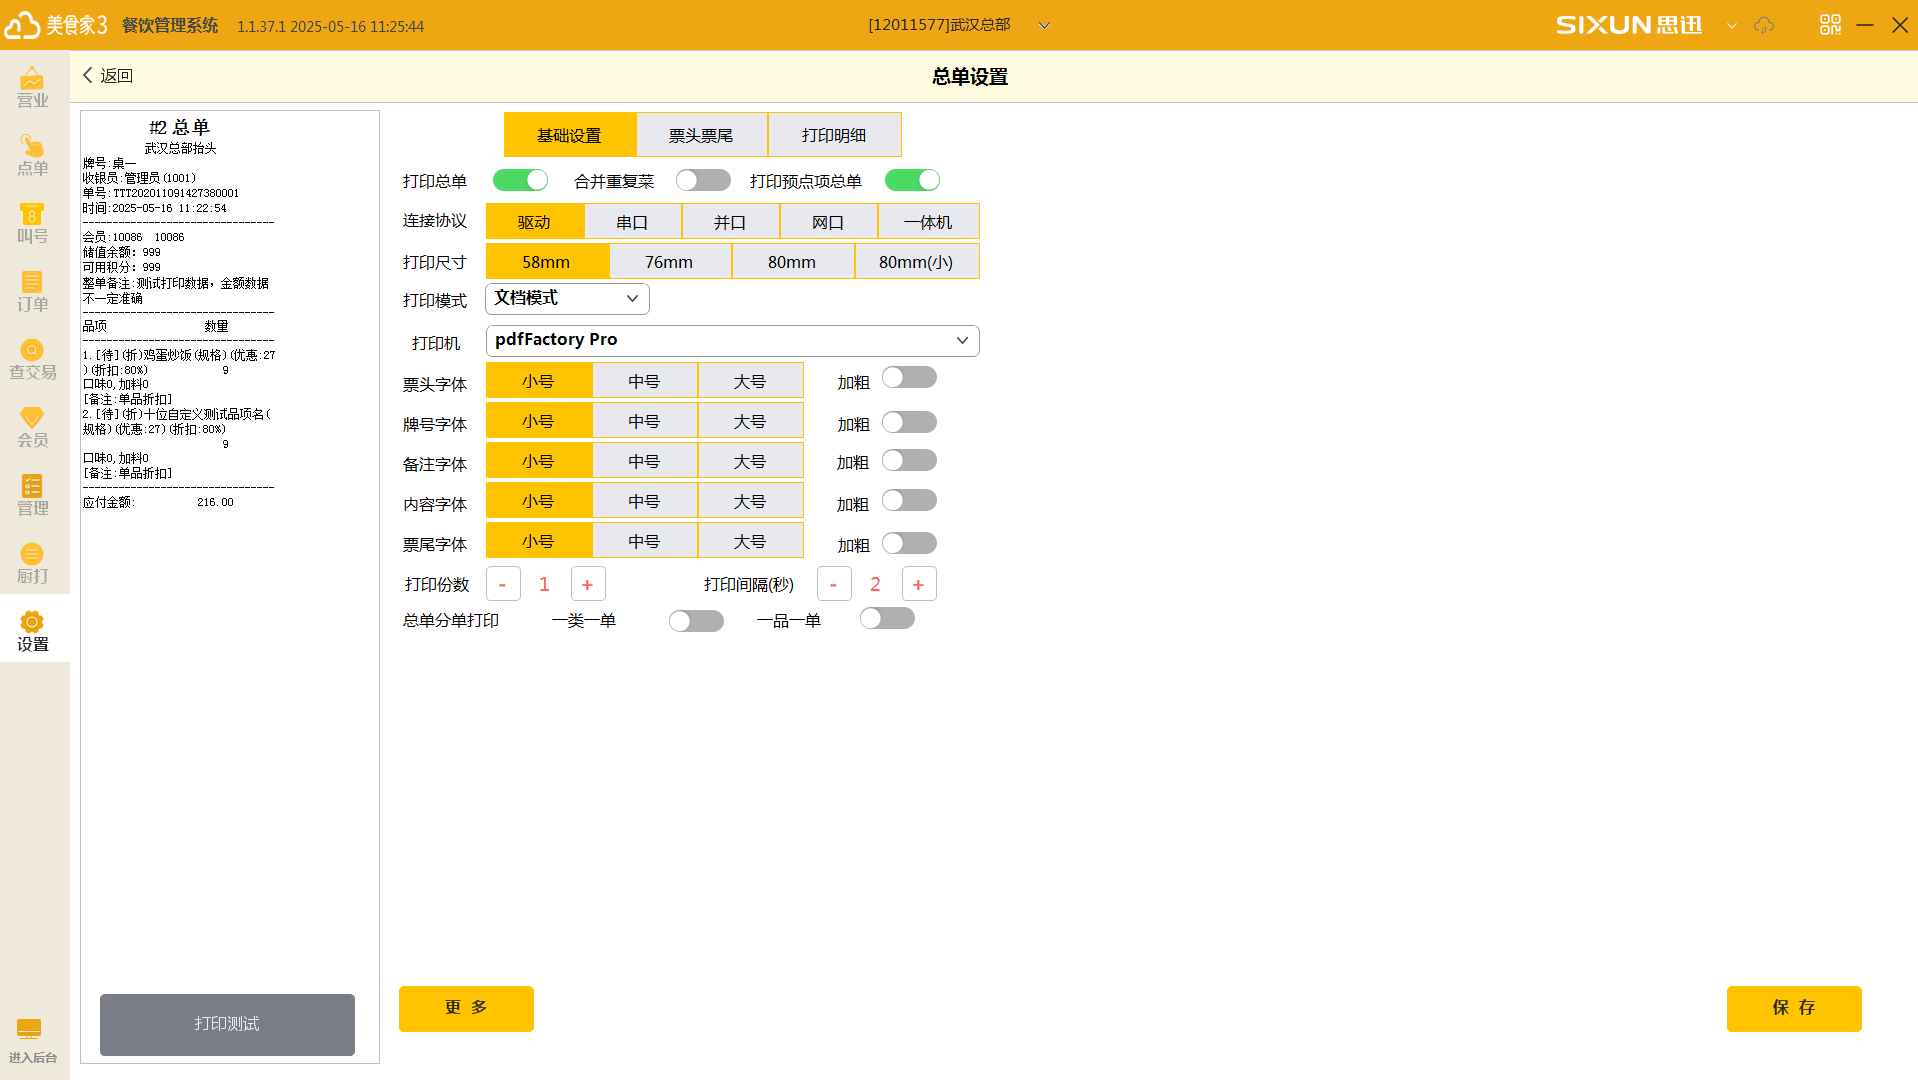
Task: Set 牌号字体 to 小号
Action: click(539, 421)
